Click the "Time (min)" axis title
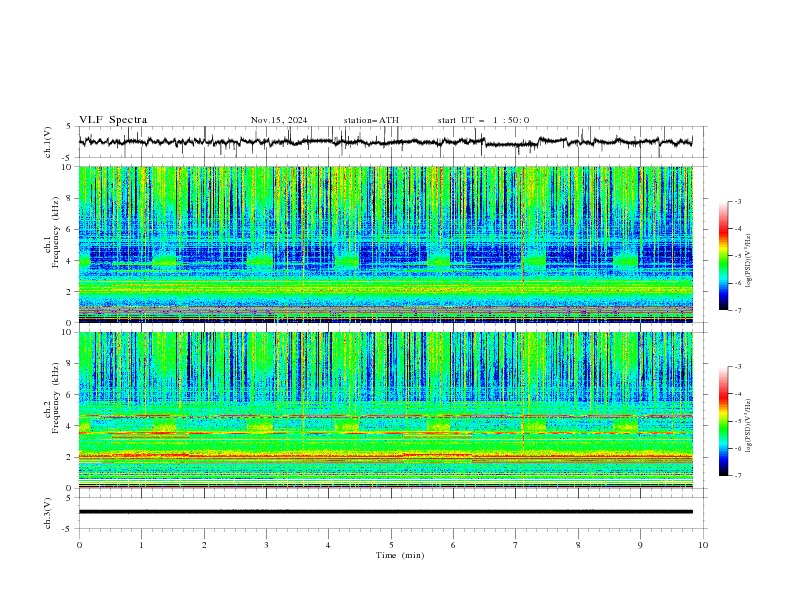 pos(400,555)
